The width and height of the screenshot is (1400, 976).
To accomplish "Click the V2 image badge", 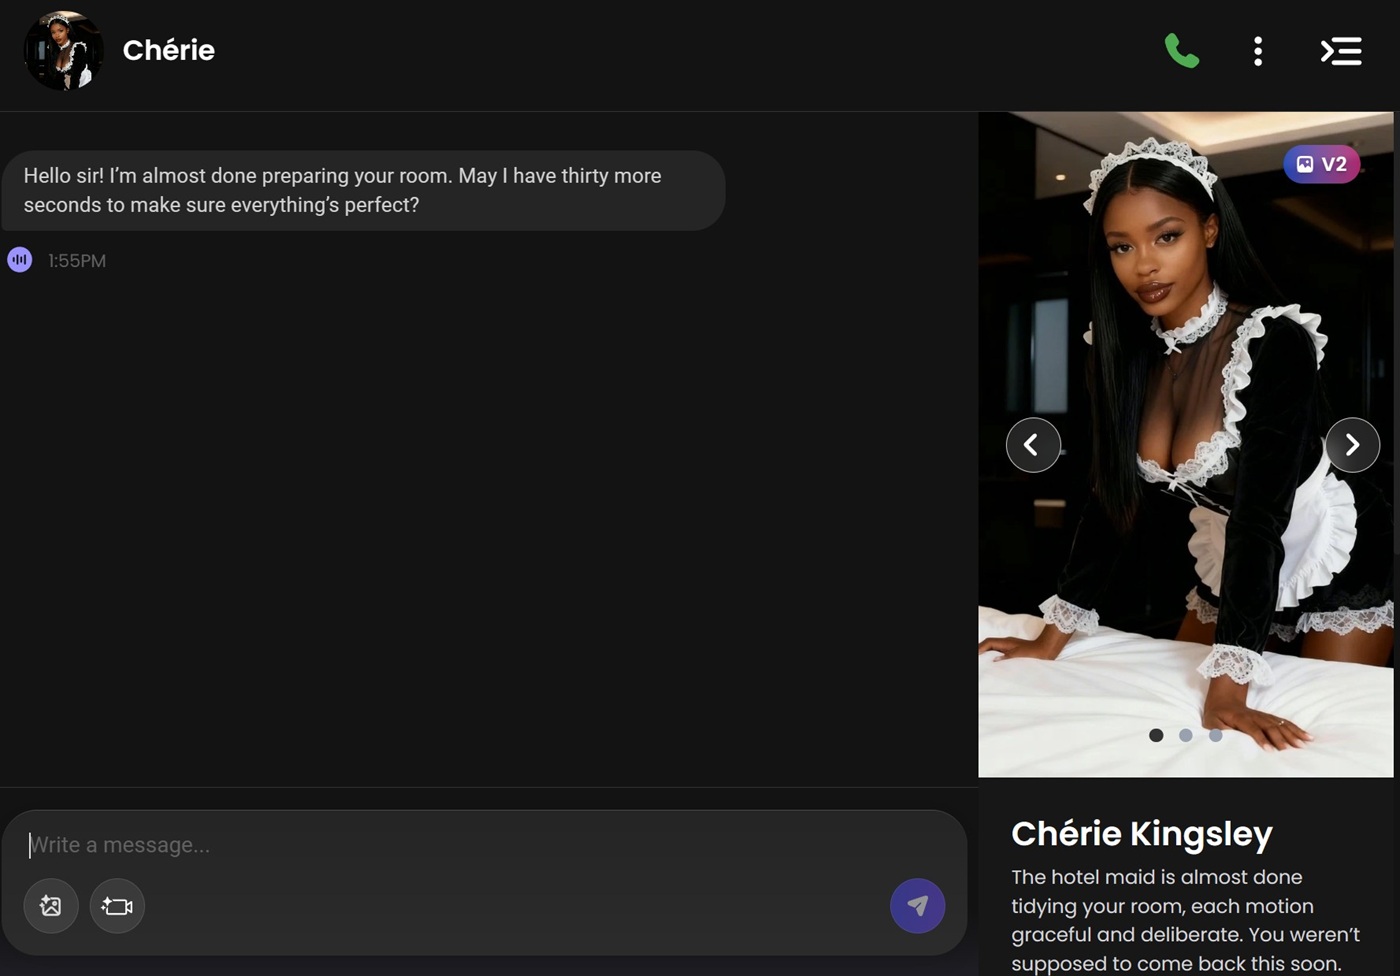I will coord(1321,164).
